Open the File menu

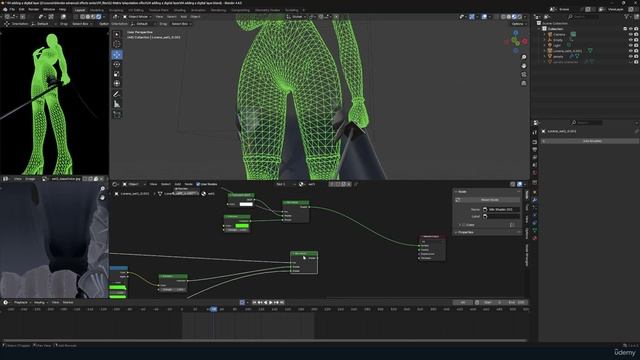12,9
